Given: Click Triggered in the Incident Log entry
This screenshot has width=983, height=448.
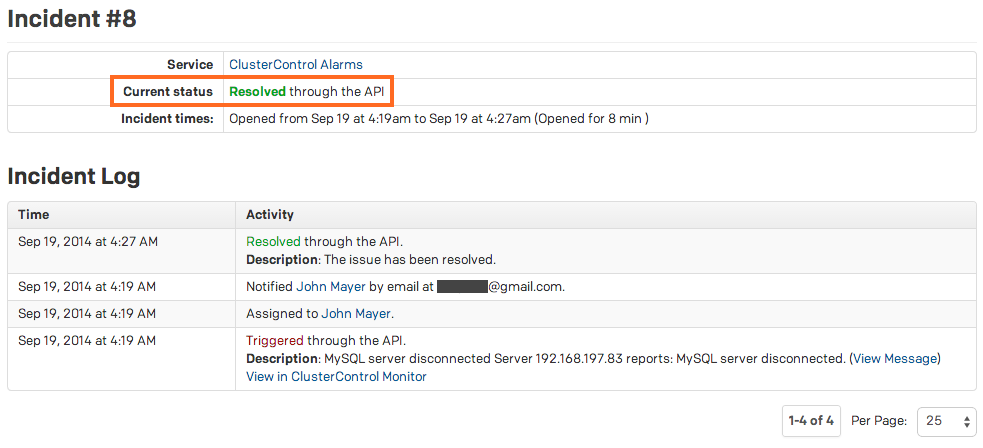Looking at the screenshot, I should click(275, 341).
